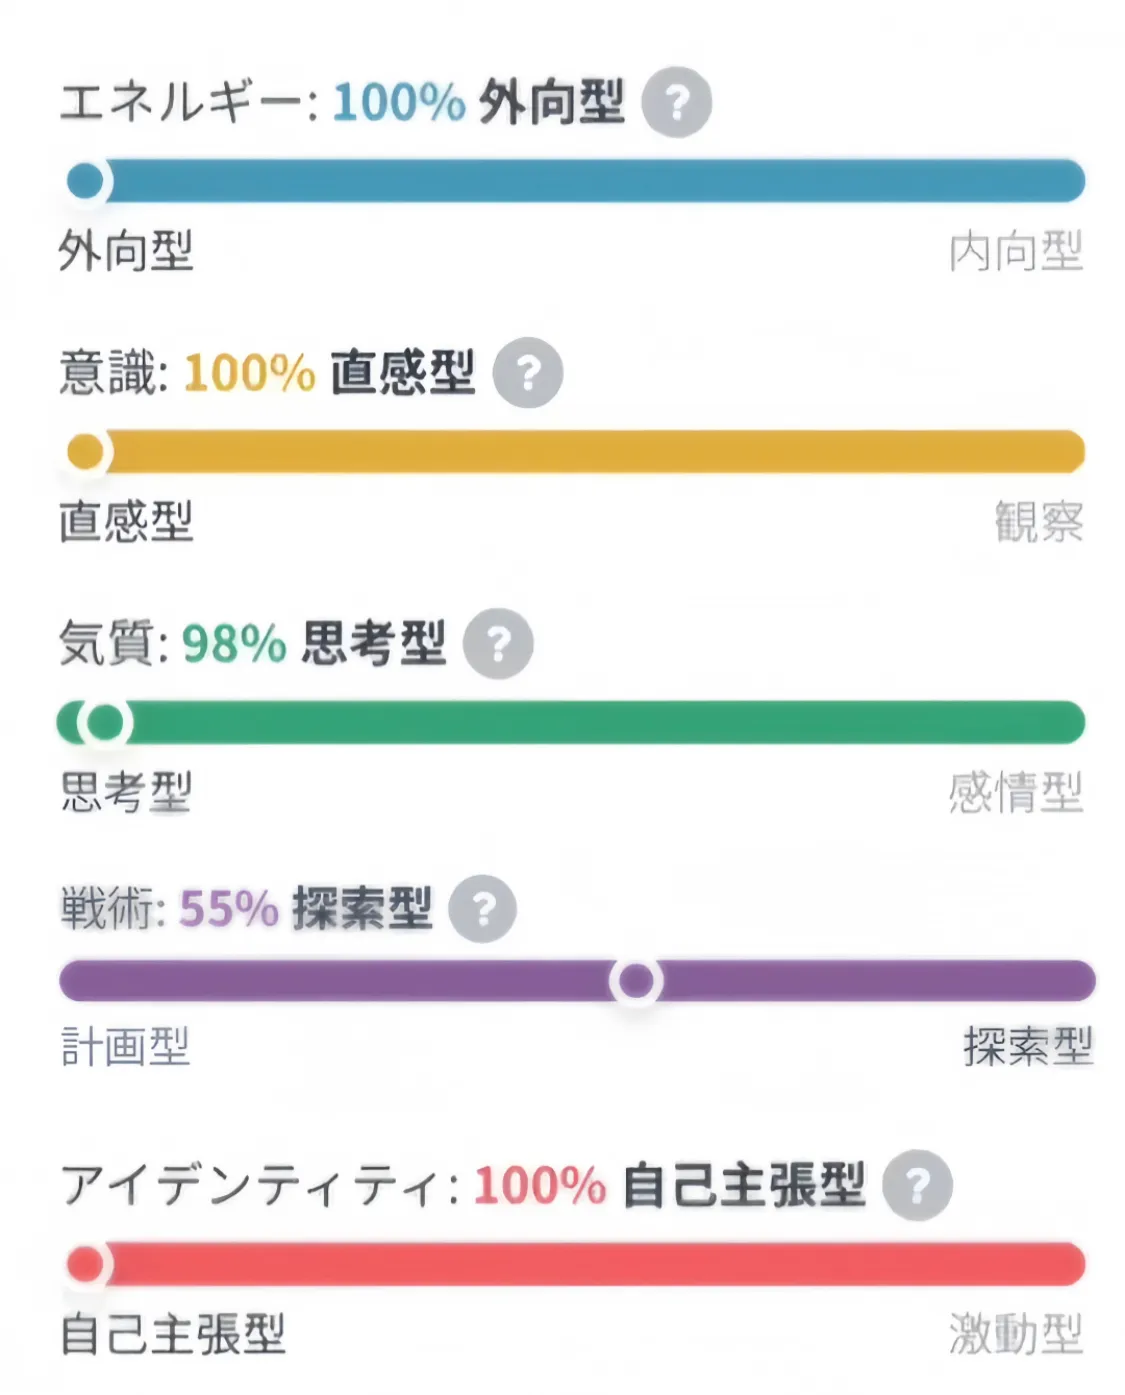
Task: Select the 計画型 label under purple bar
Action: pos(125,1047)
